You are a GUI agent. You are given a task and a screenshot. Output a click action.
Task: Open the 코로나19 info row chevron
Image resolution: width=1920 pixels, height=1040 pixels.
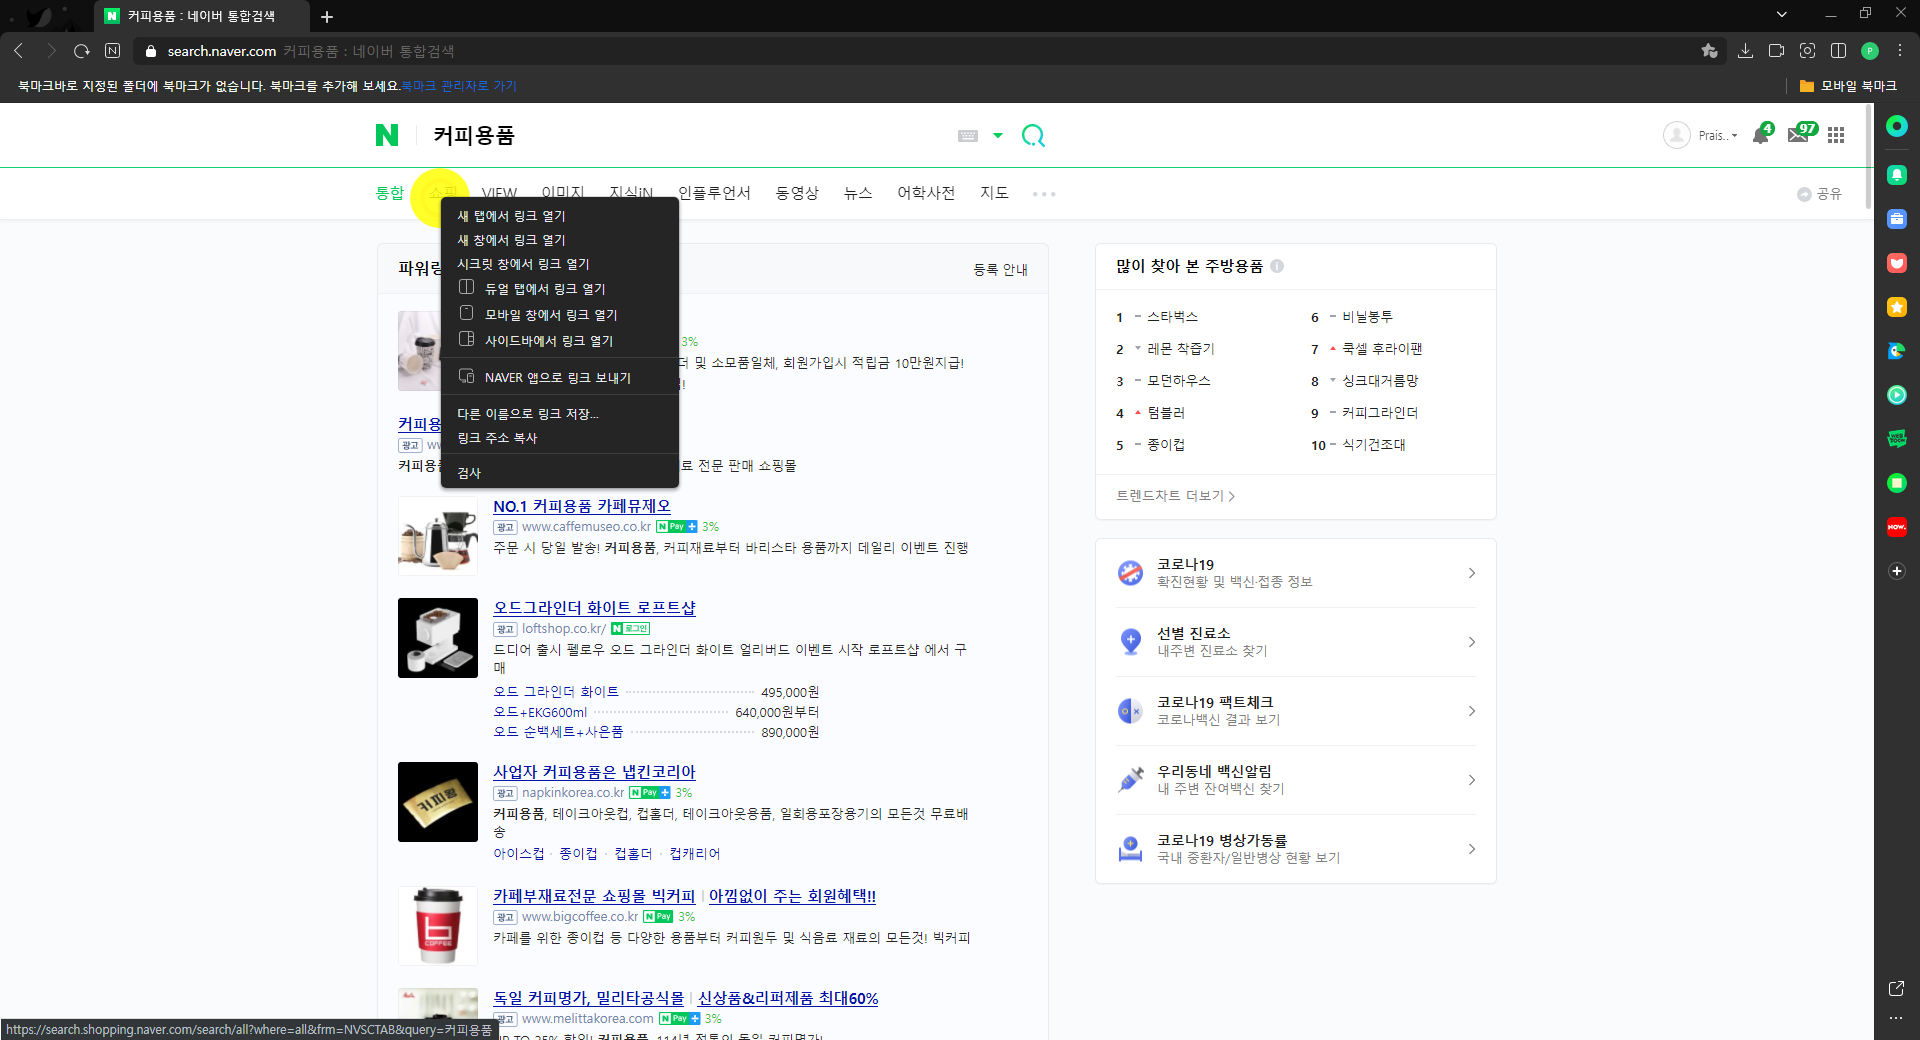tap(1472, 573)
